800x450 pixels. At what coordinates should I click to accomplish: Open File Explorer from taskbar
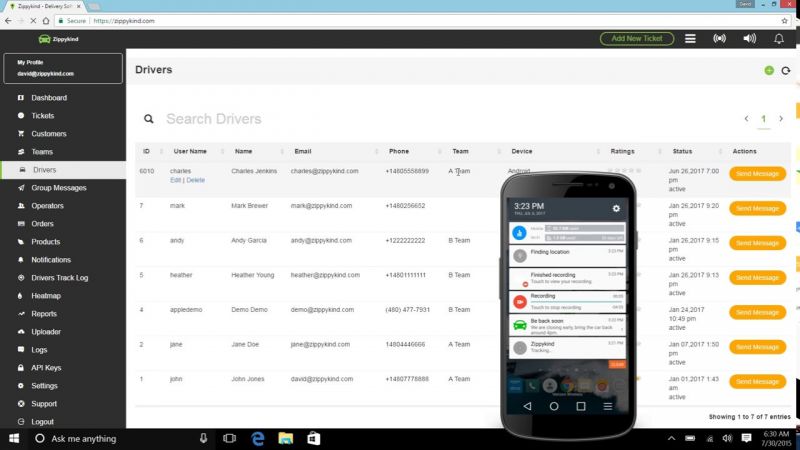tap(286, 439)
